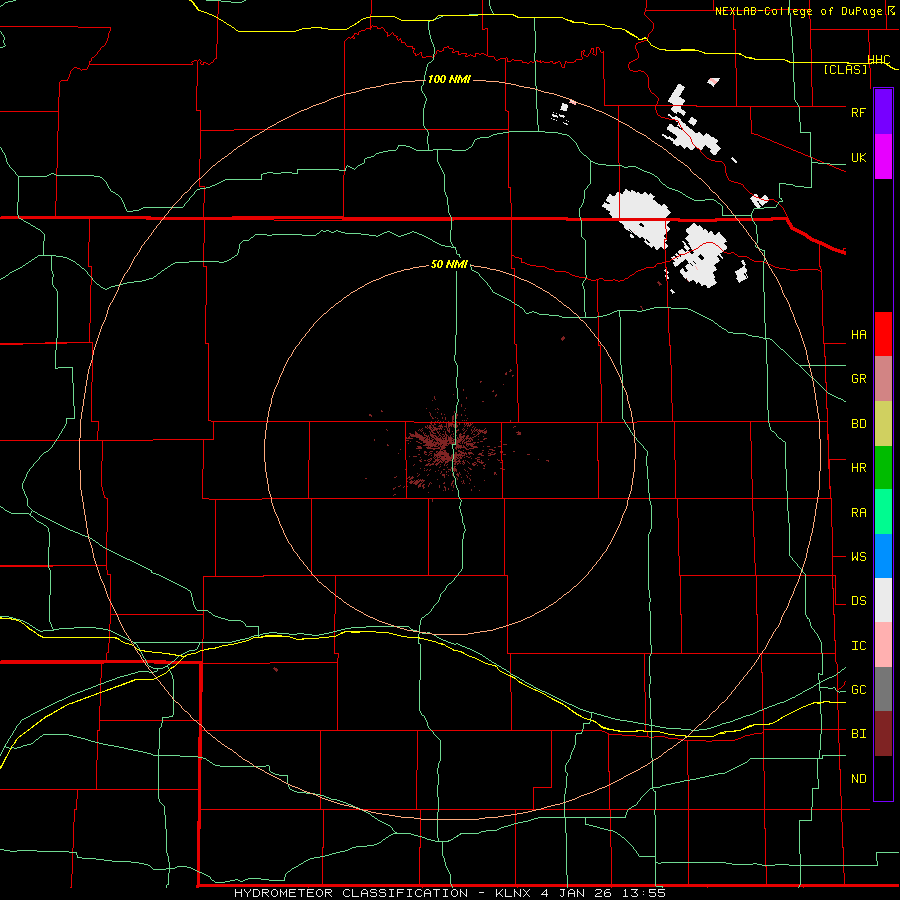The width and height of the screenshot is (900, 900).
Task: Click the UK legend label
Action: tap(858, 157)
